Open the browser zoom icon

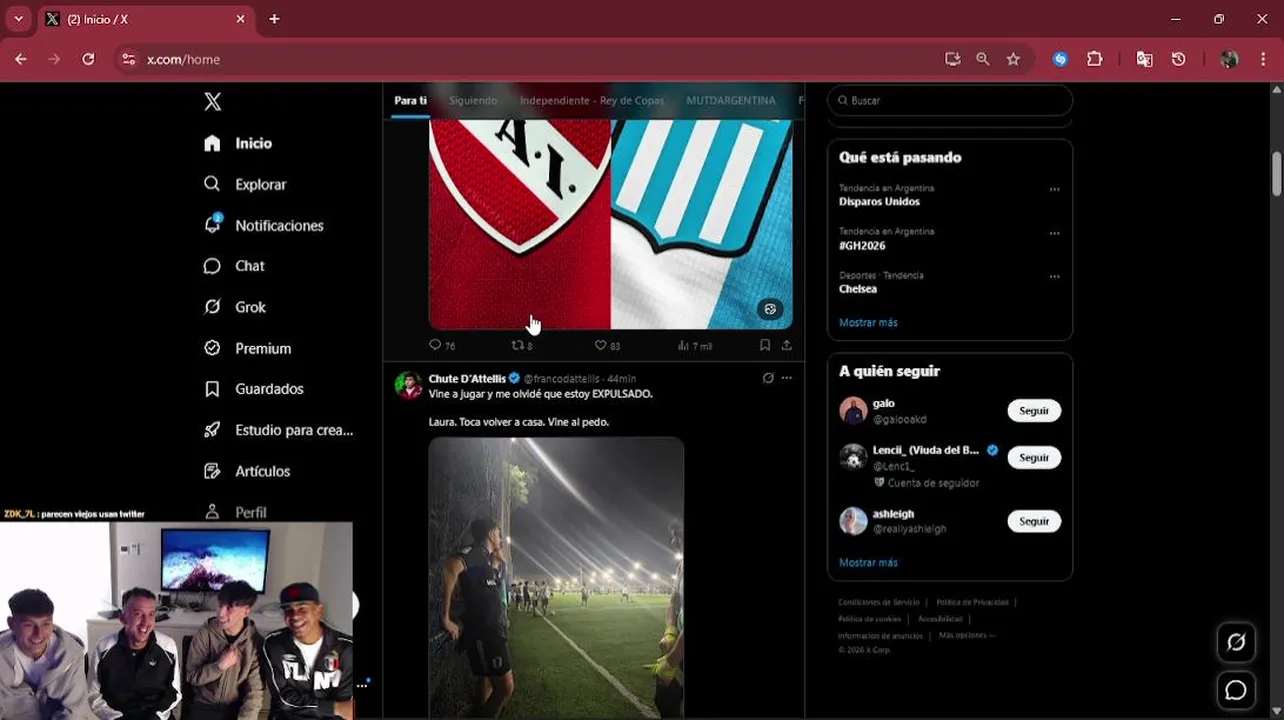point(983,59)
